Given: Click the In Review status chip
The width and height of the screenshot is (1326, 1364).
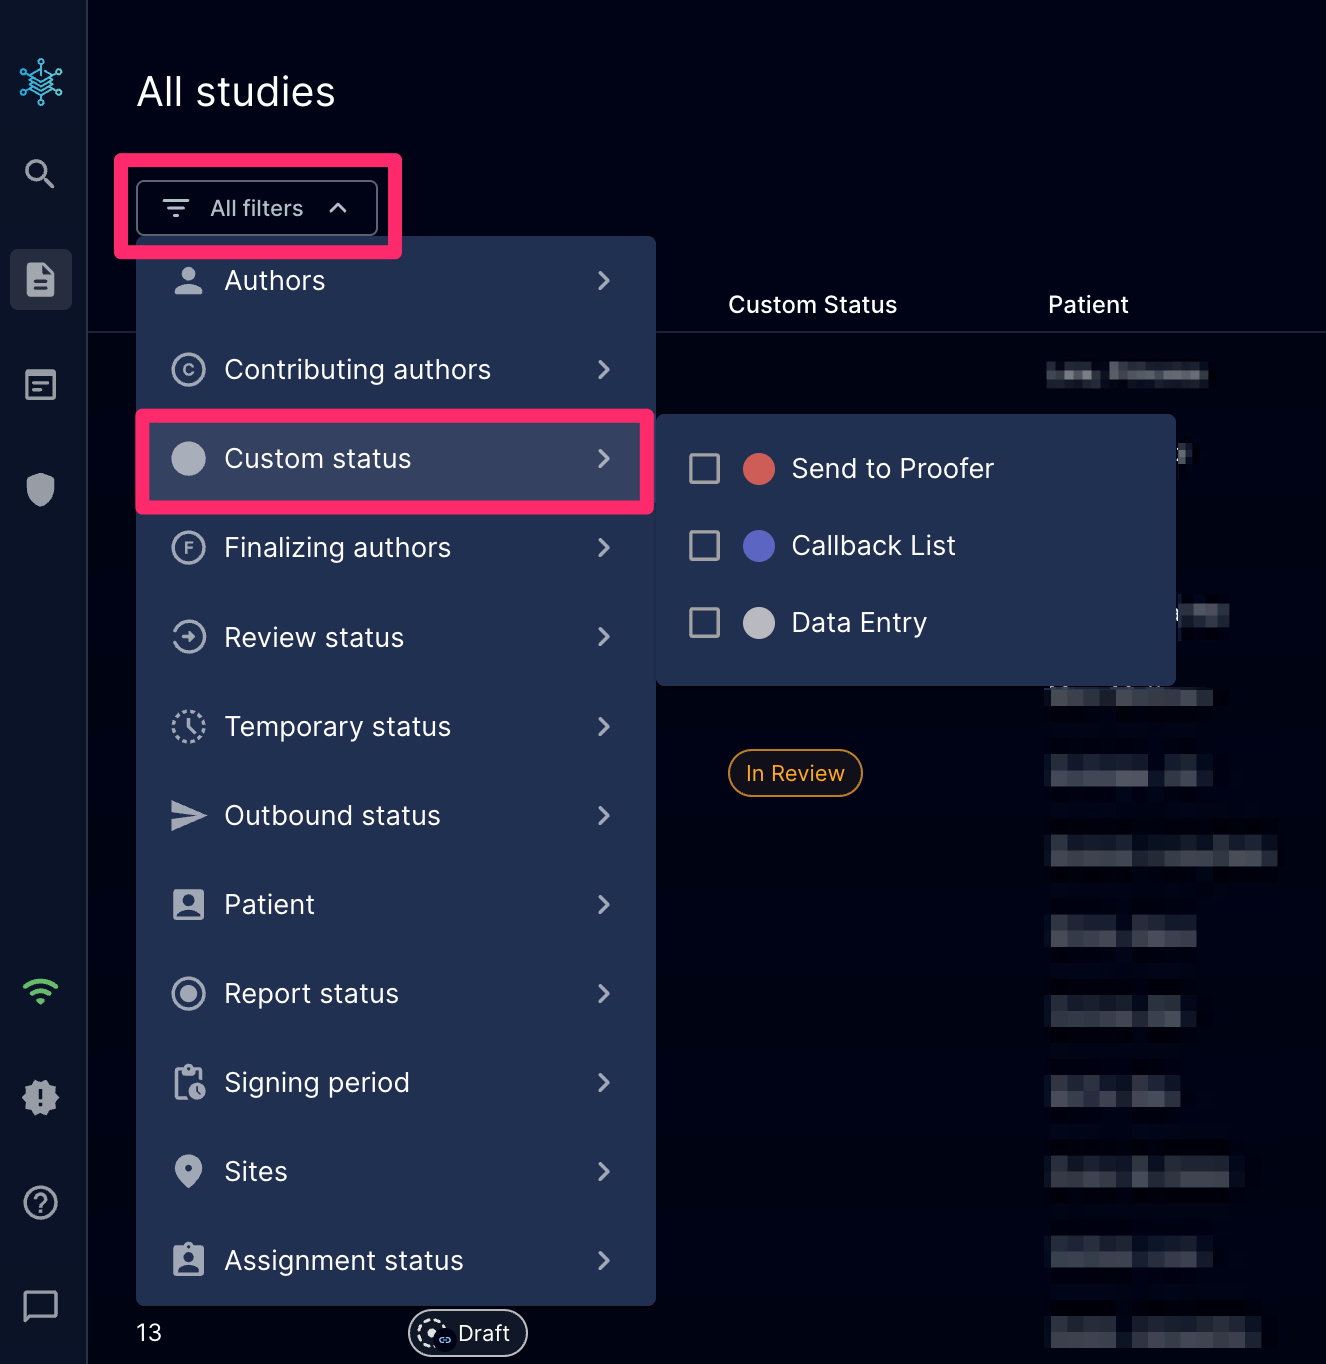Looking at the screenshot, I should (x=795, y=773).
